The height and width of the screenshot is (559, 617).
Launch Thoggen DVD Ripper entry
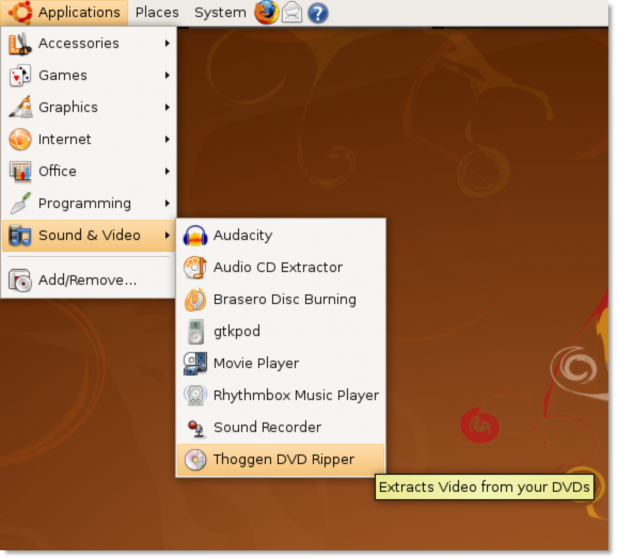281,460
